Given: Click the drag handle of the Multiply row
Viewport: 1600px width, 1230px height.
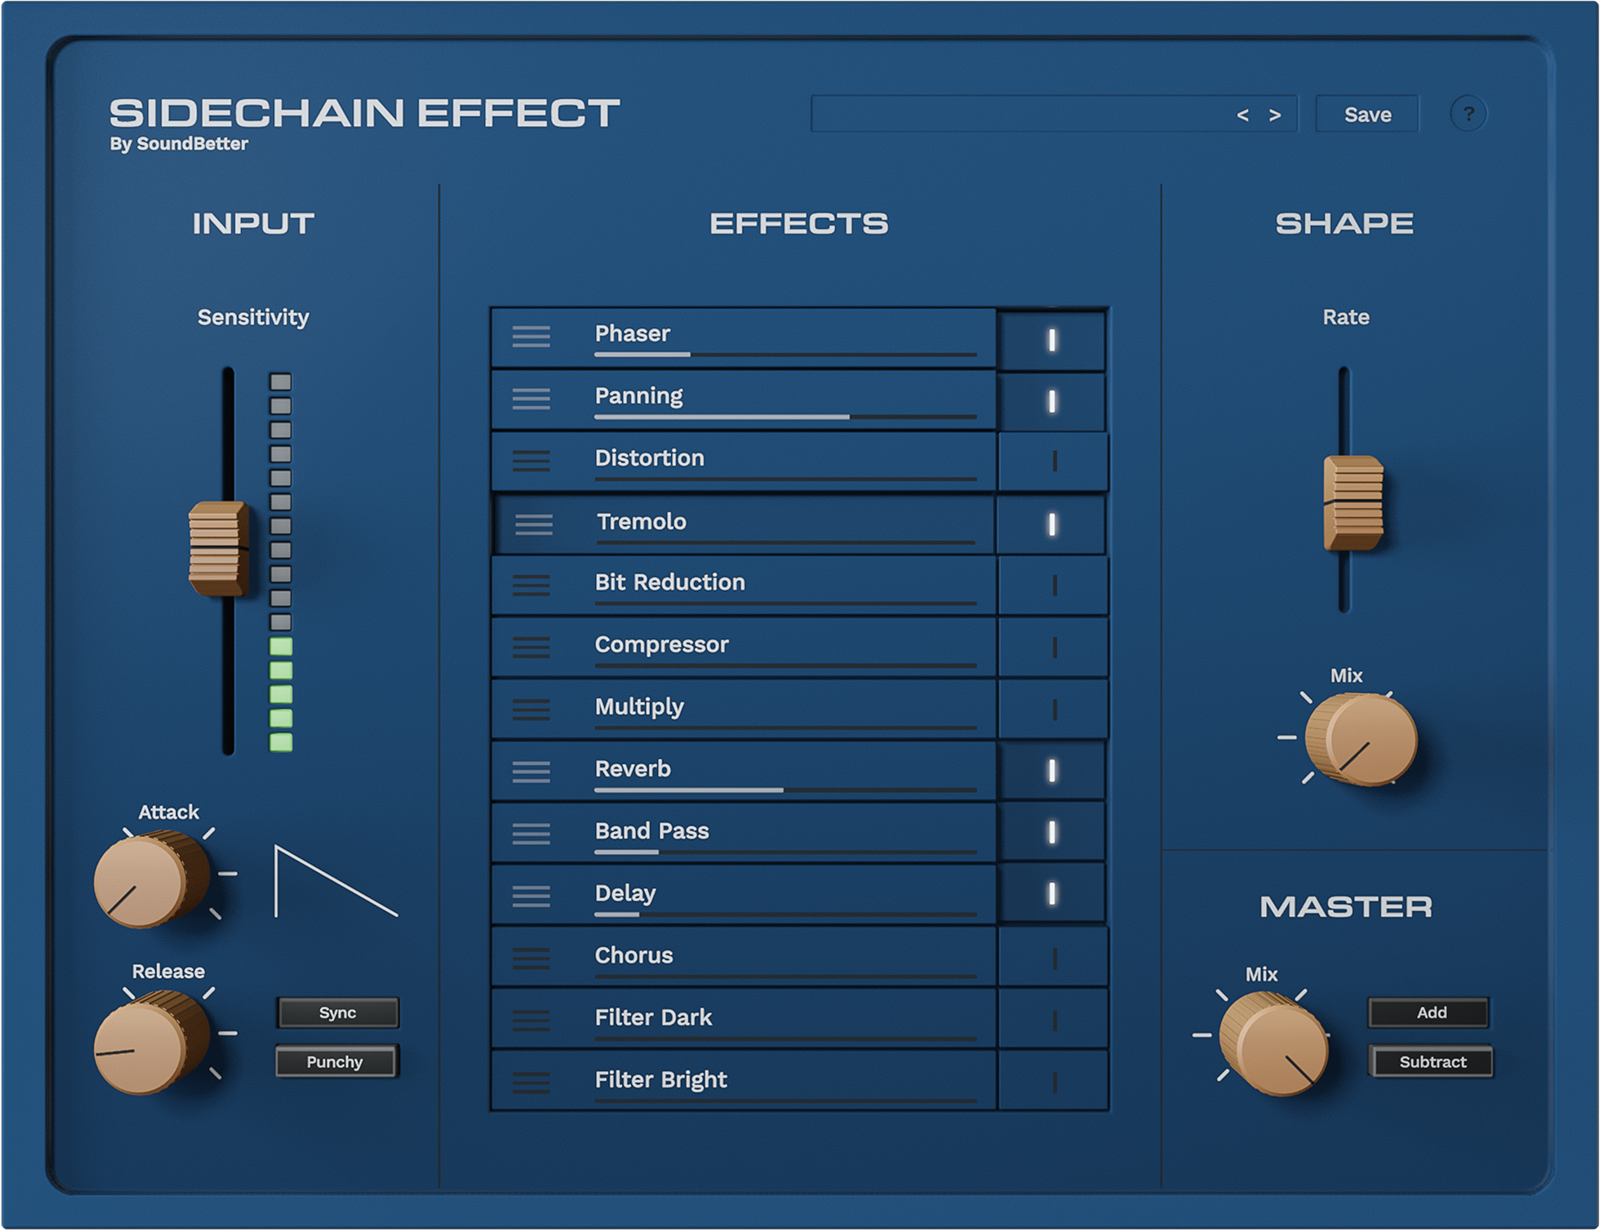Looking at the screenshot, I should point(531,710).
